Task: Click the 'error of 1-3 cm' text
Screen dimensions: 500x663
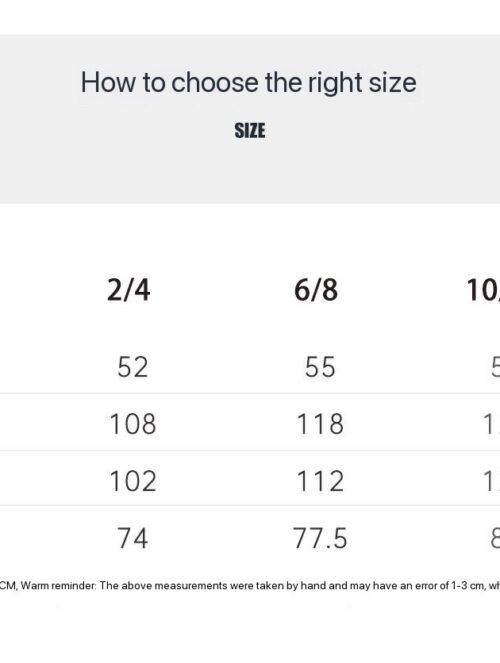Action: click(450, 586)
